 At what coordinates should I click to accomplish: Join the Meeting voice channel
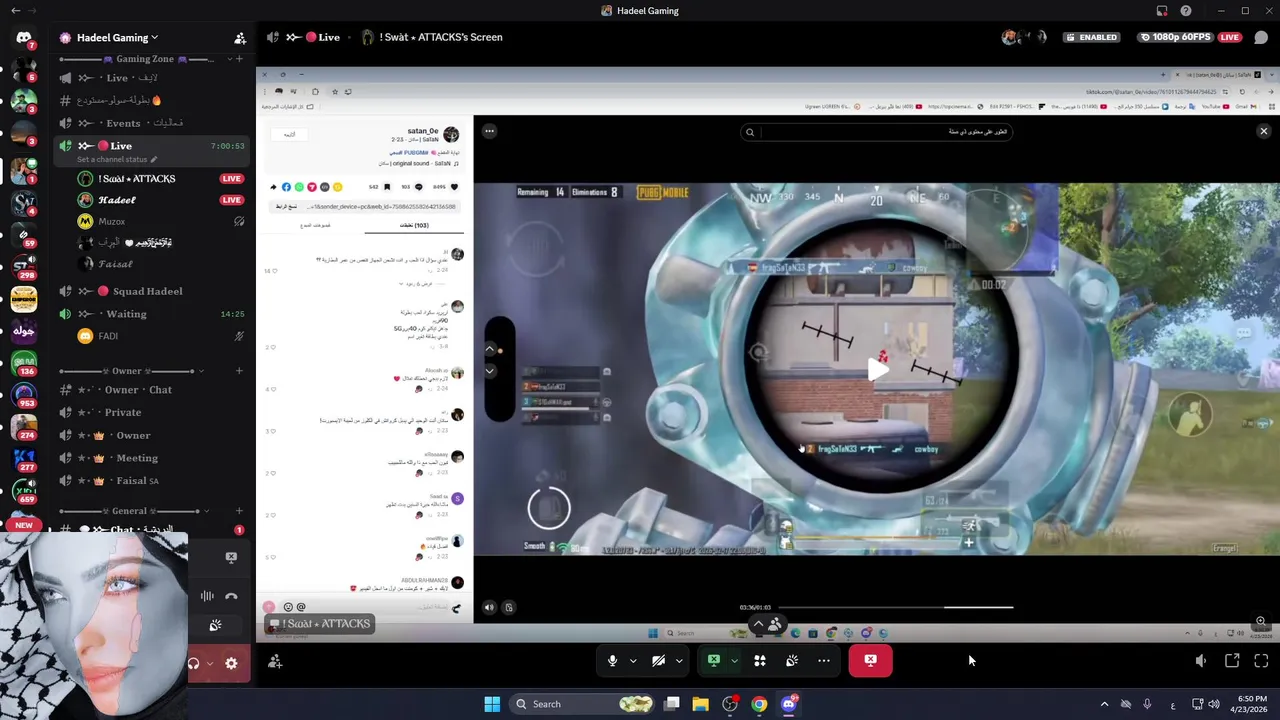[x=152, y=458]
